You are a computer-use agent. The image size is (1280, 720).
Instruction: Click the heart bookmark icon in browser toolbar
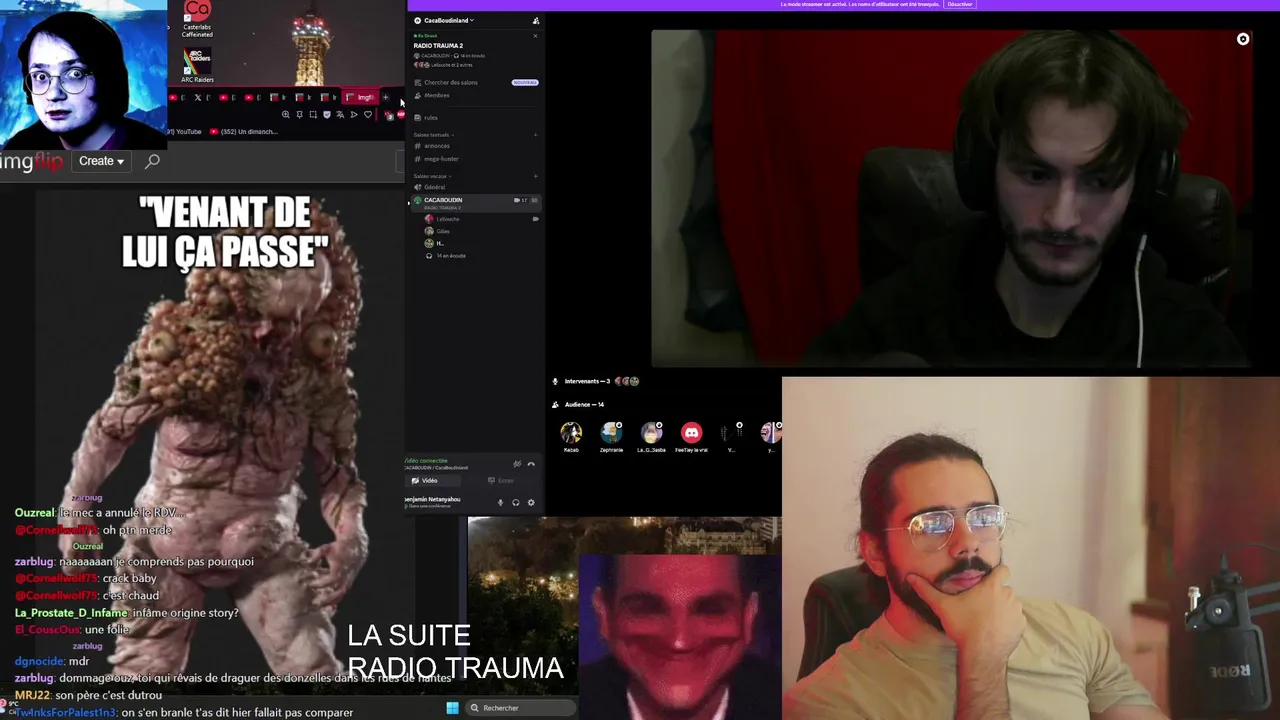[x=367, y=115]
